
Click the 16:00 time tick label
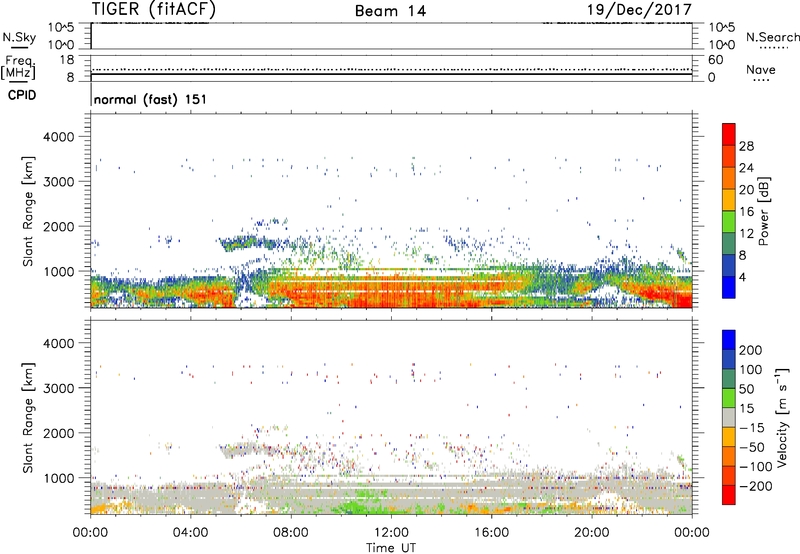coord(491,533)
